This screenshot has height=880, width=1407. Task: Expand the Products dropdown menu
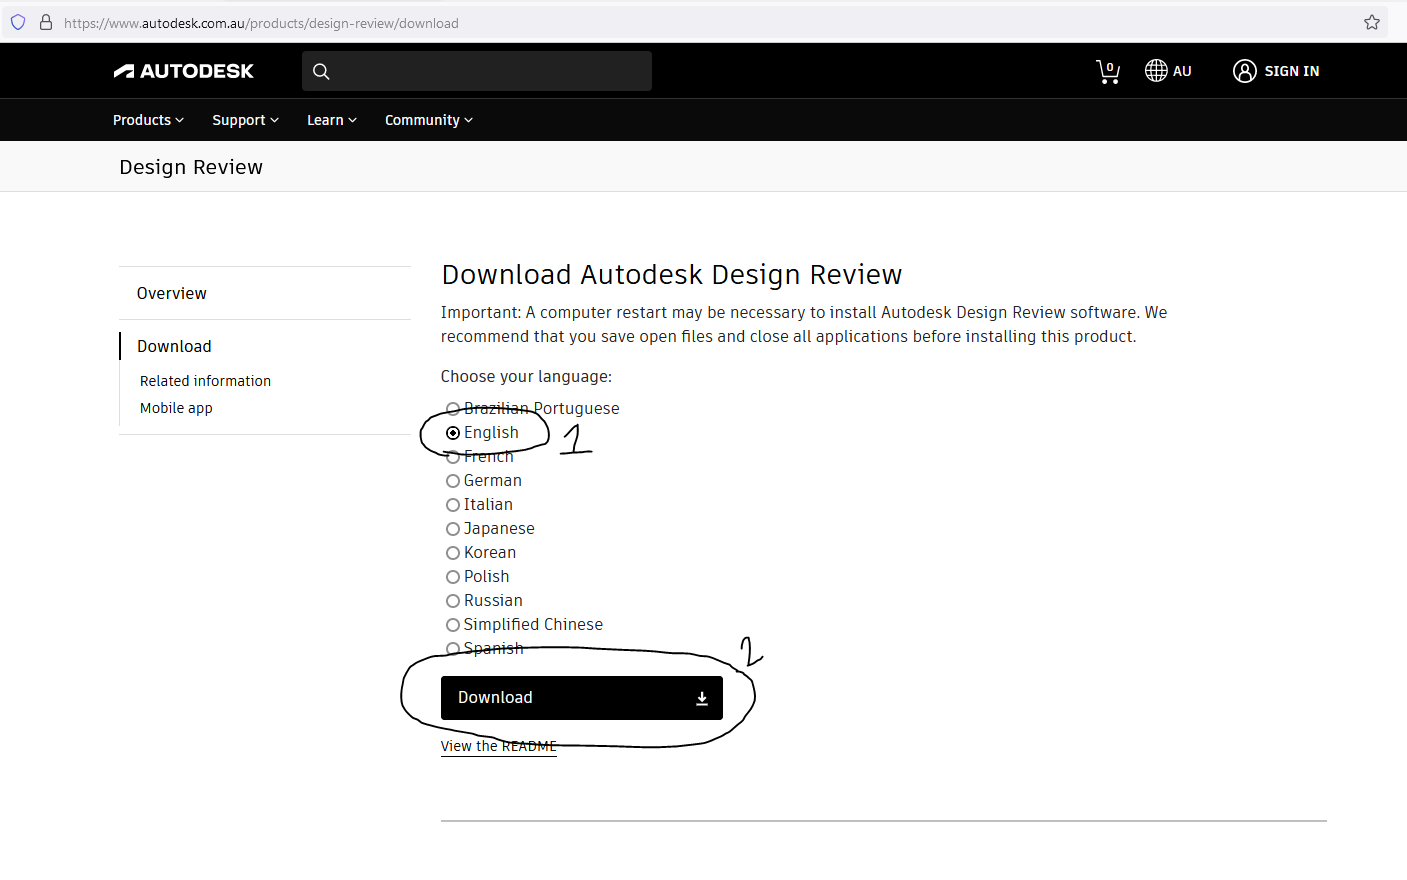pos(148,120)
